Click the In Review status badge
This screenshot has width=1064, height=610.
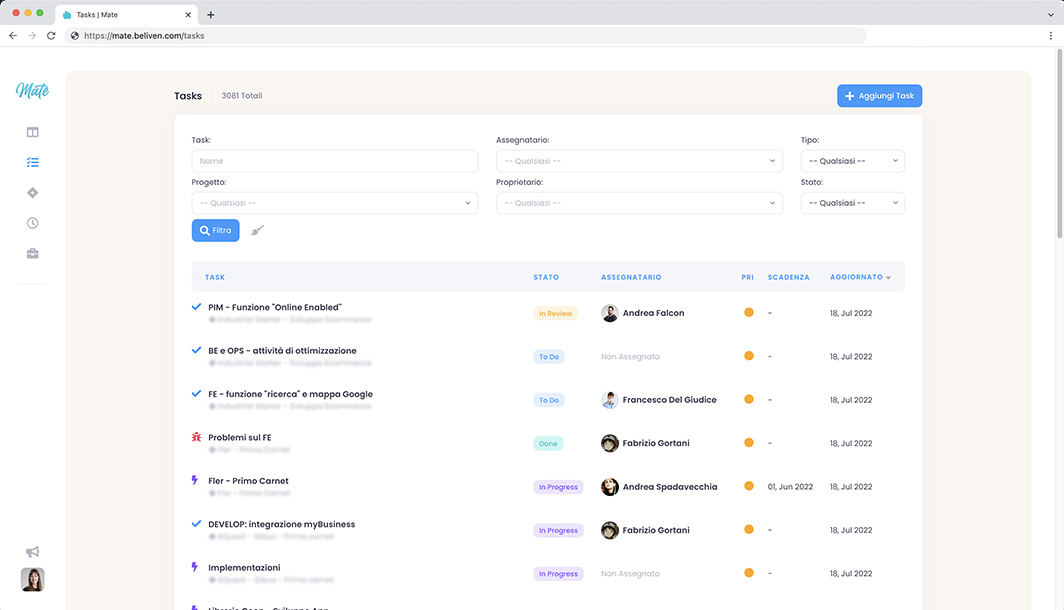point(555,313)
